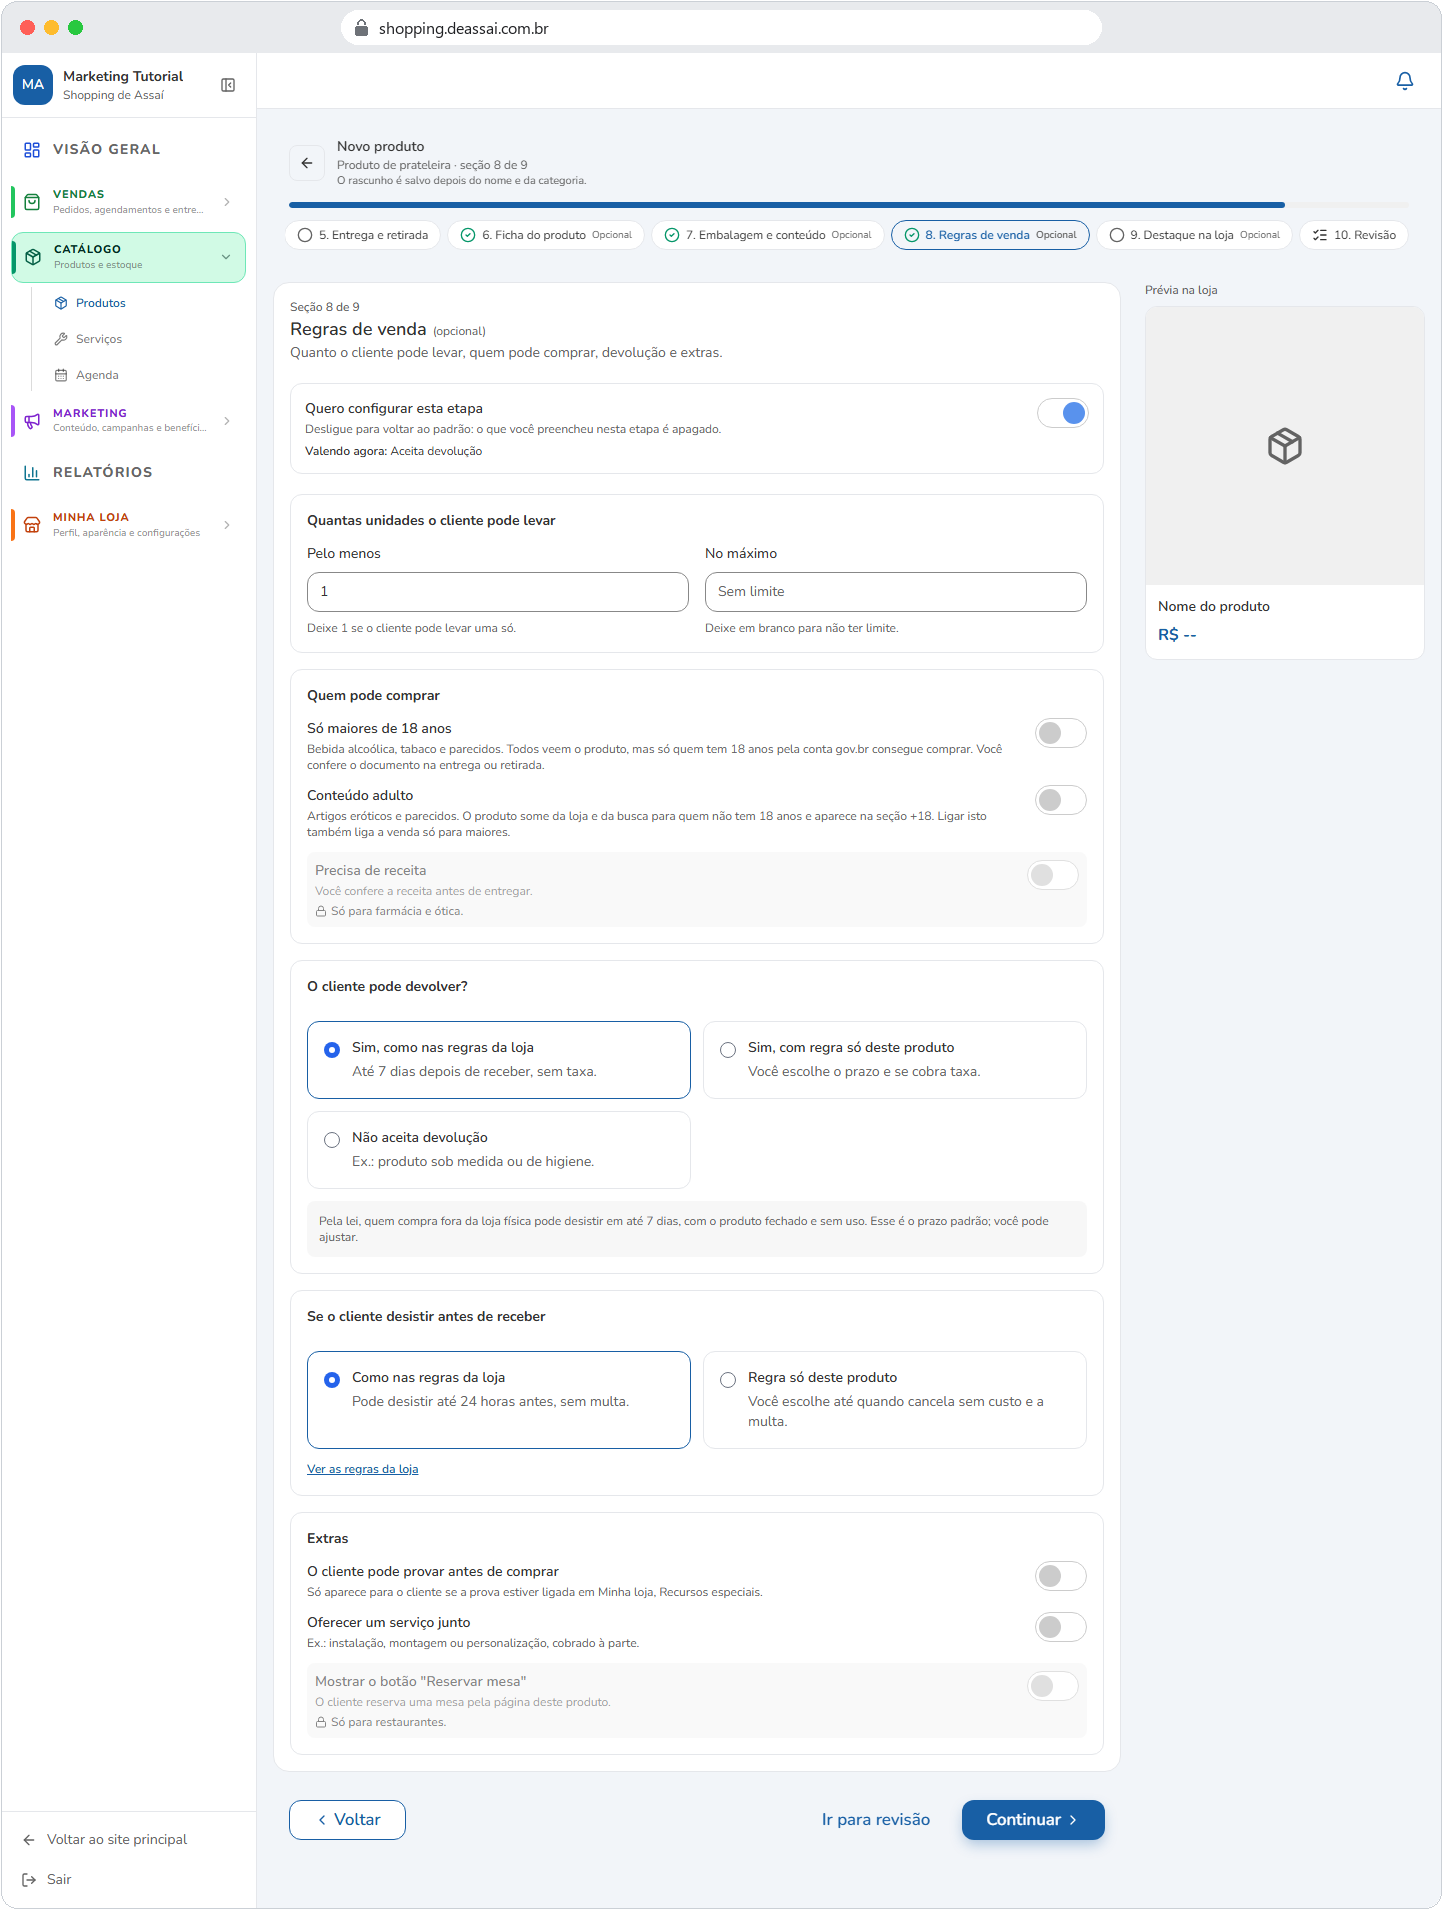Click the Marketing megaphone icon
This screenshot has width=1442, height=1909.
[32, 420]
